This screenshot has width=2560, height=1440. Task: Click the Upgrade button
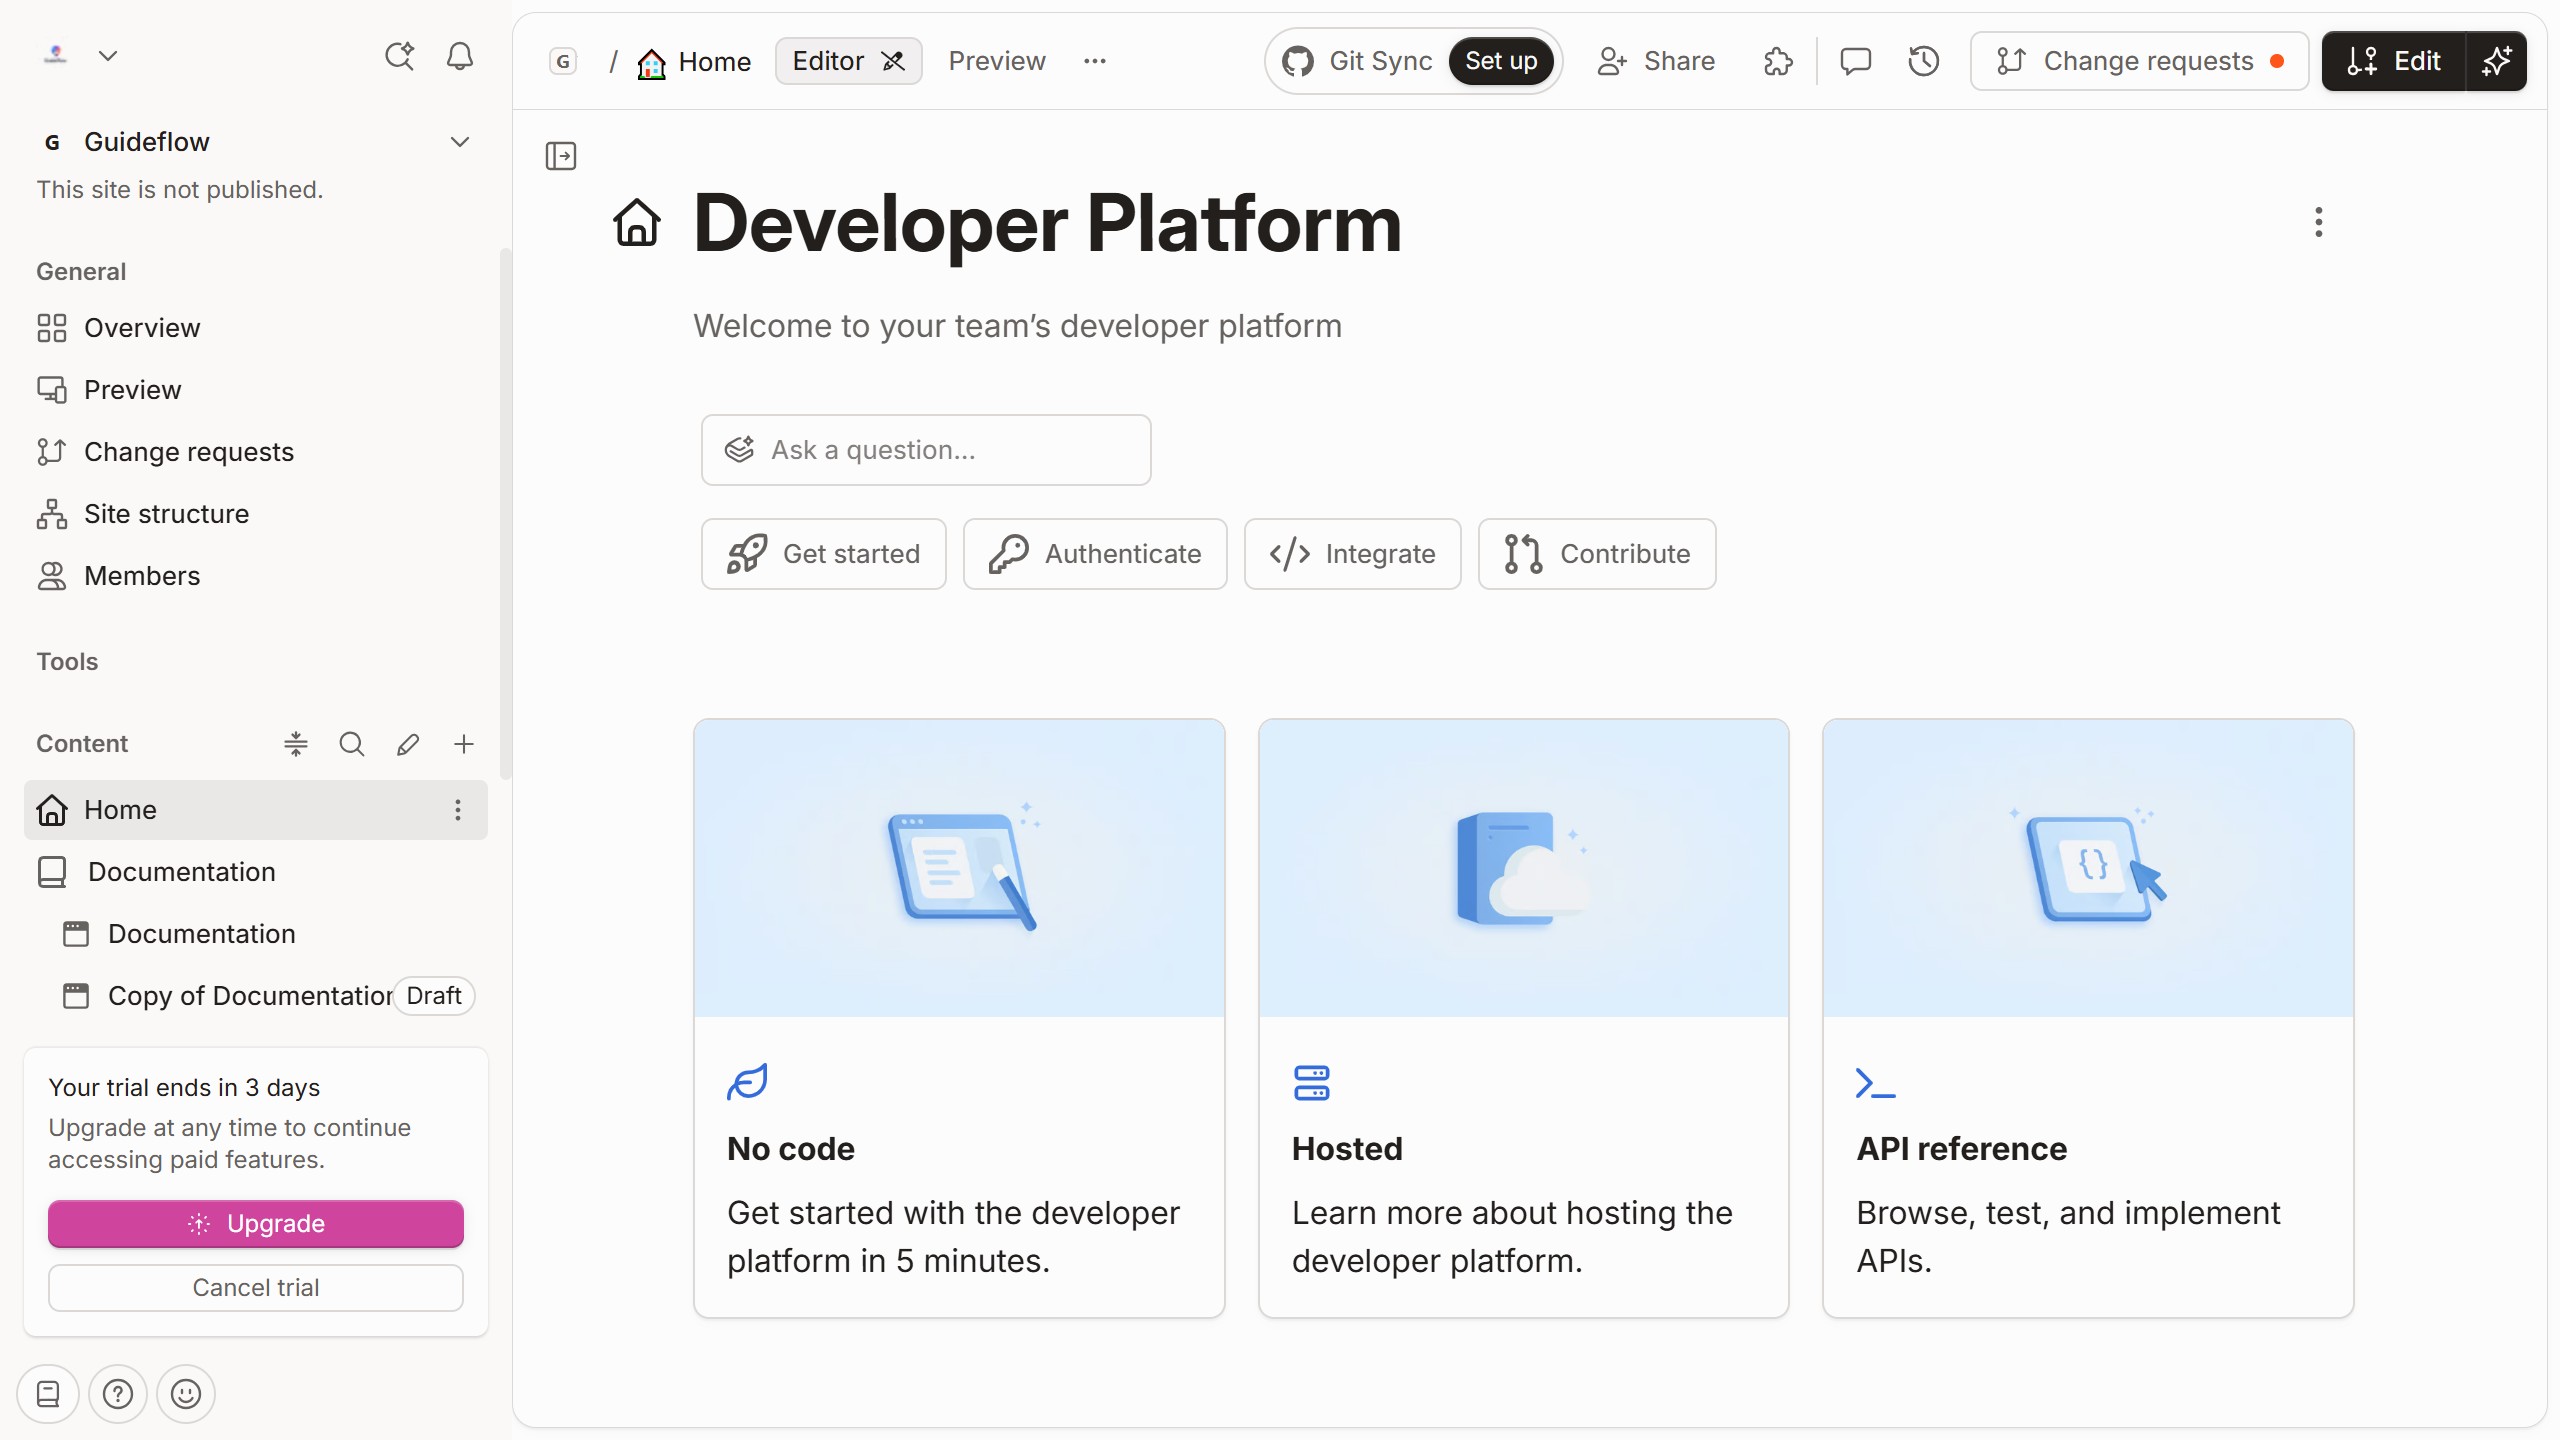[256, 1224]
